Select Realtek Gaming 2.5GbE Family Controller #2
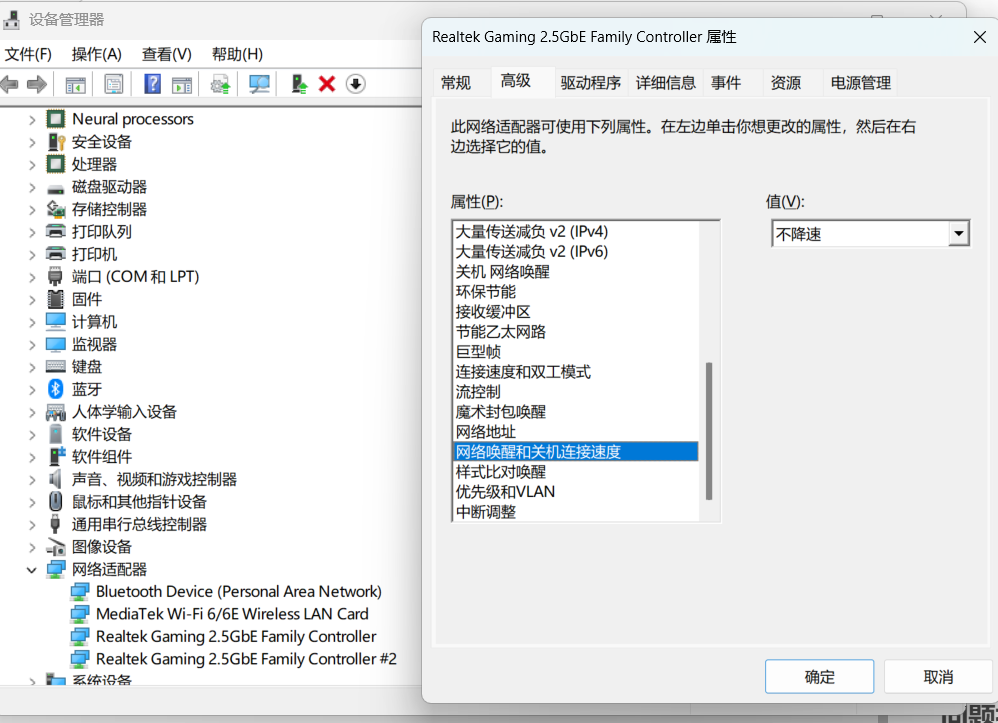 coord(246,659)
